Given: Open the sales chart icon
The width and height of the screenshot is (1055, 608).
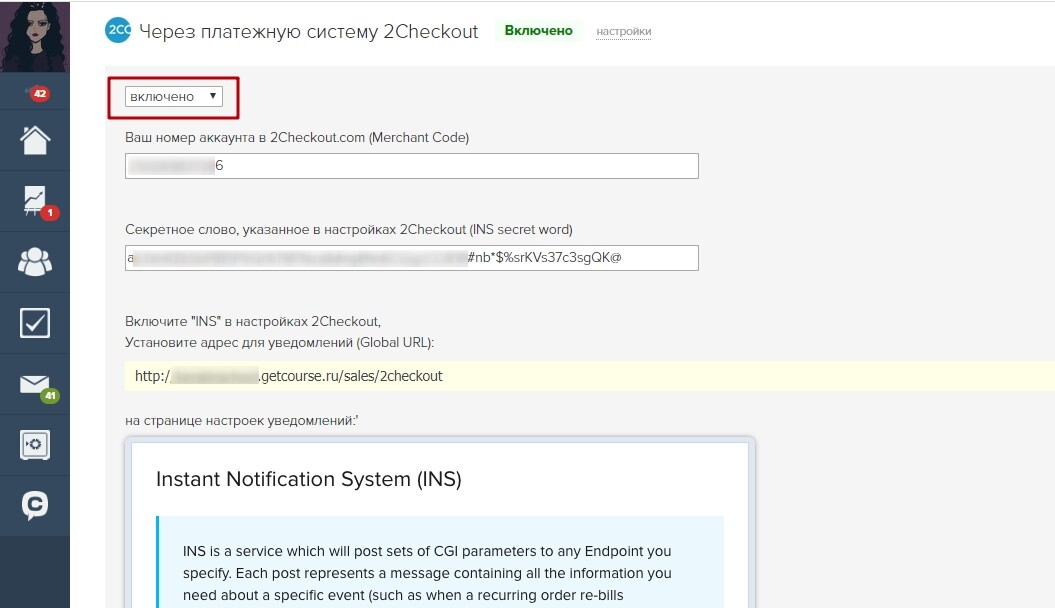Looking at the screenshot, I should point(35,201).
